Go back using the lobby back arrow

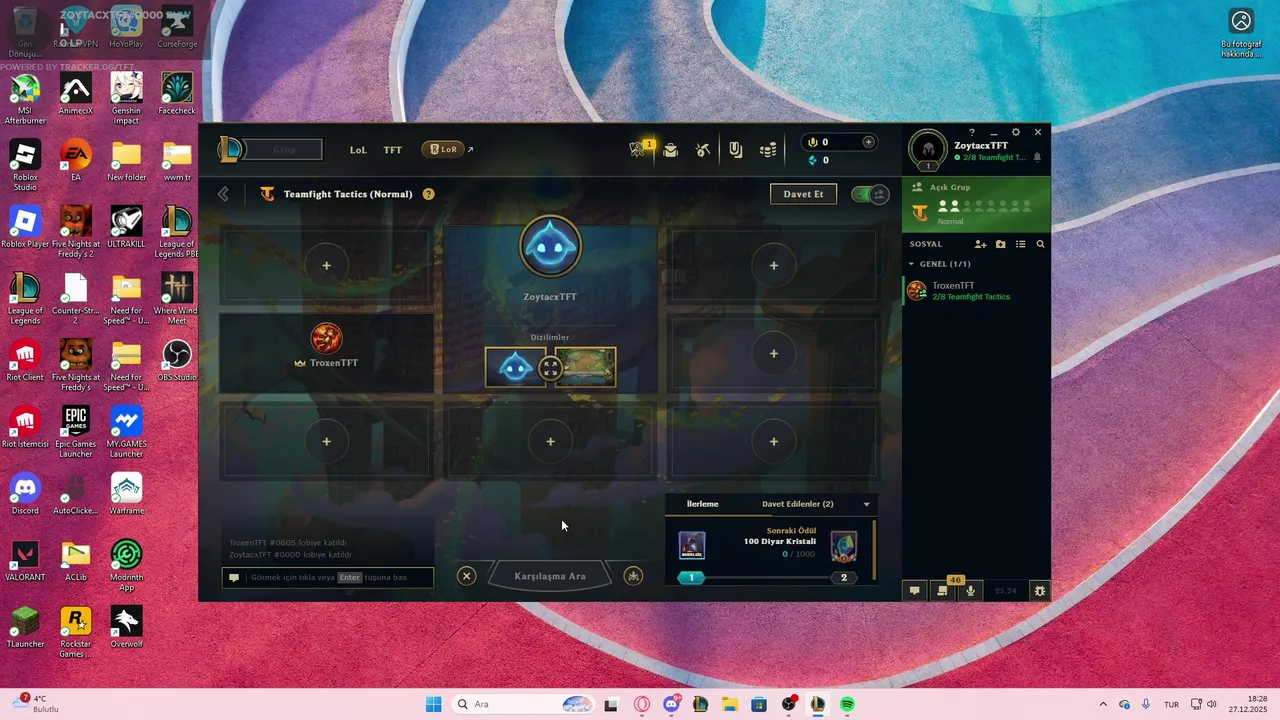click(x=223, y=194)
